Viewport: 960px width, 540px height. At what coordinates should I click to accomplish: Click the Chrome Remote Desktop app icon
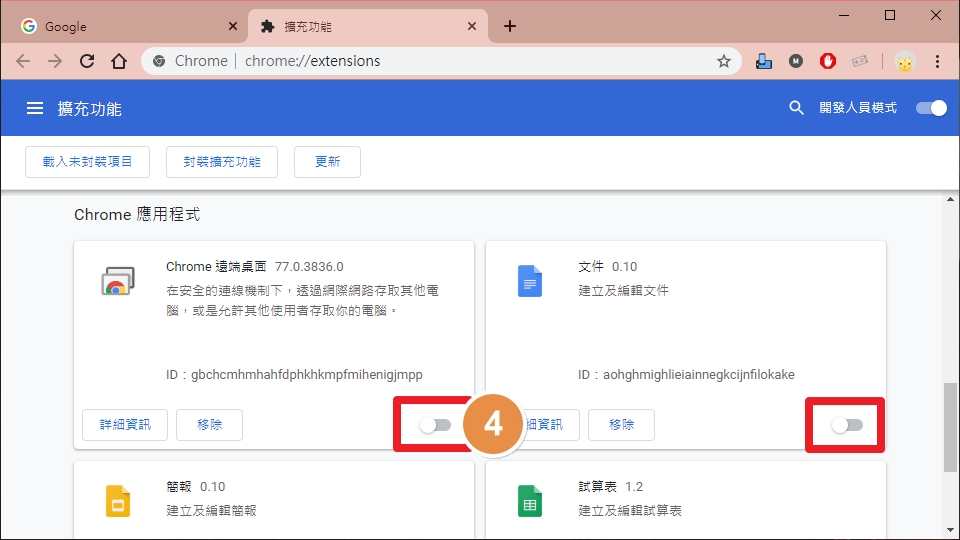click(x=118, y=281)
